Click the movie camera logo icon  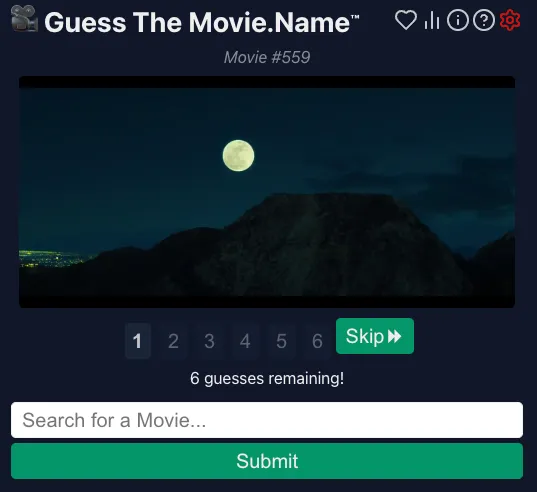24,19
